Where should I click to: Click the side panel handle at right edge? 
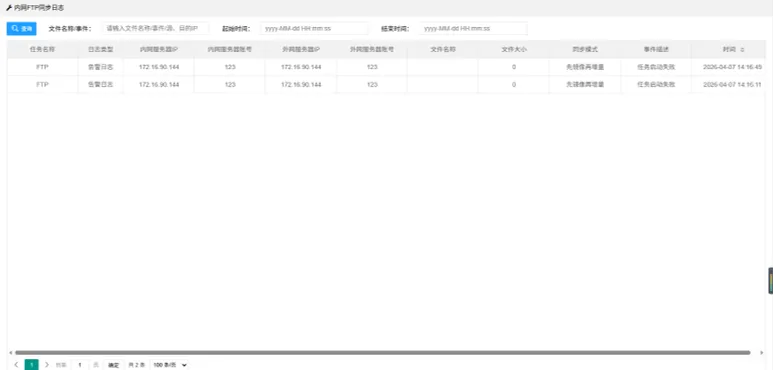771,281
